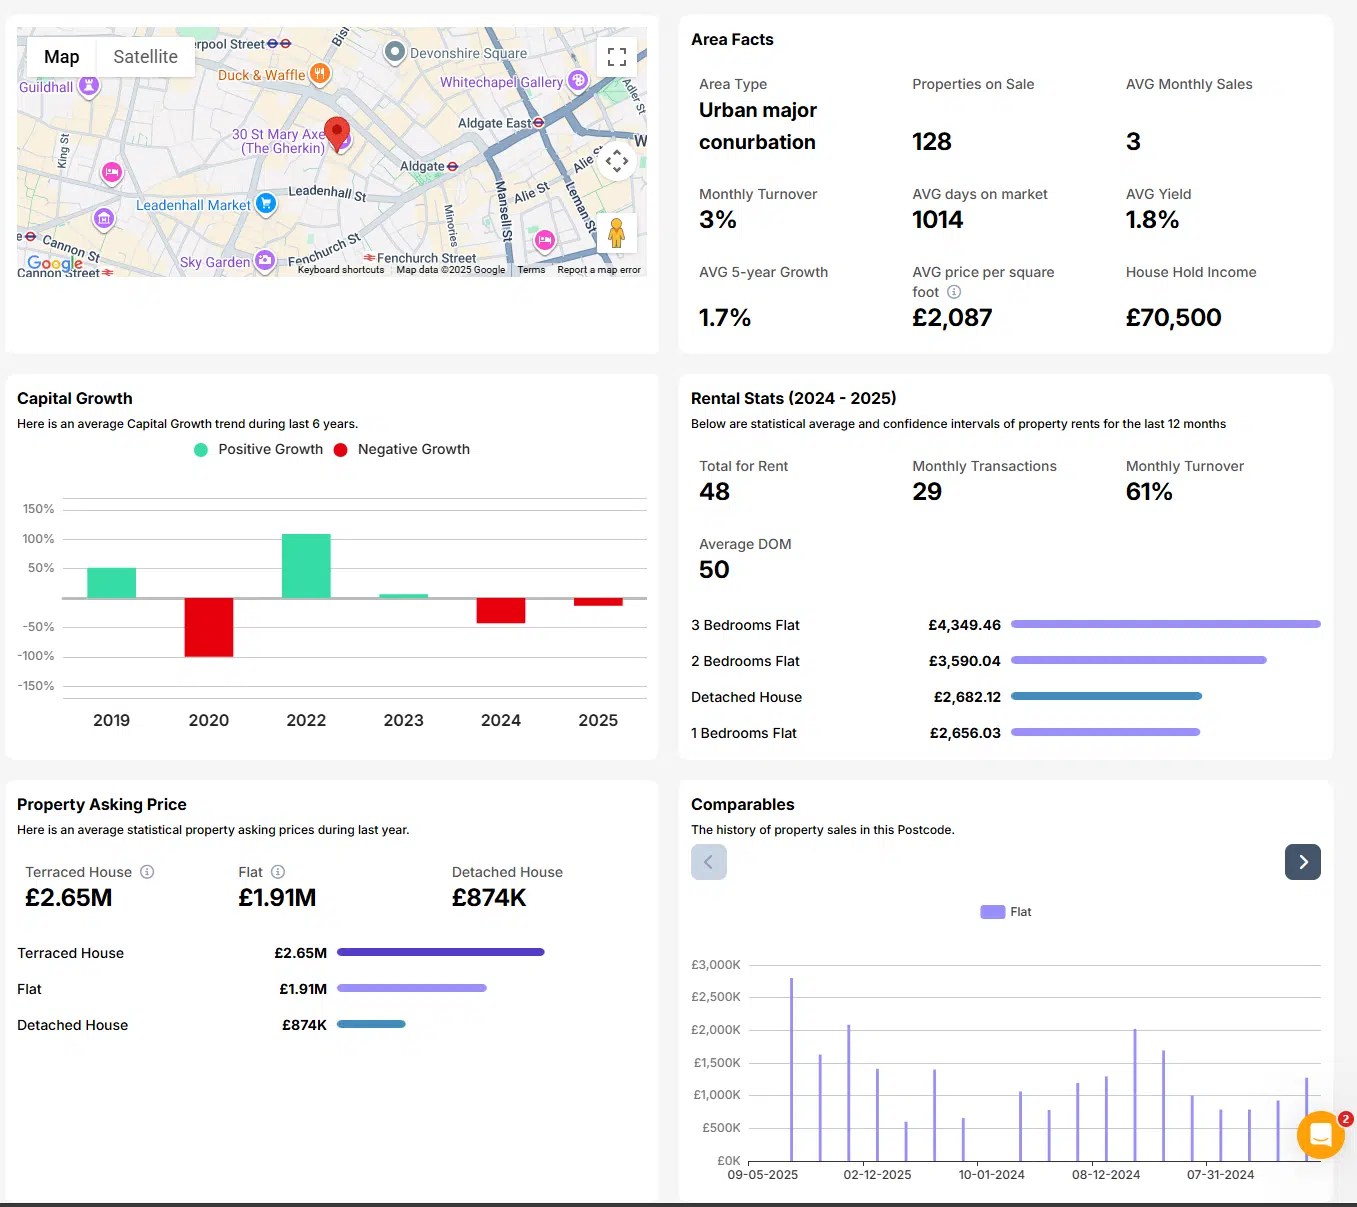Screen dimensions: 1357x1207
Task: Click the 09-05-2025 date axis label
Action: click(763, 1175)
